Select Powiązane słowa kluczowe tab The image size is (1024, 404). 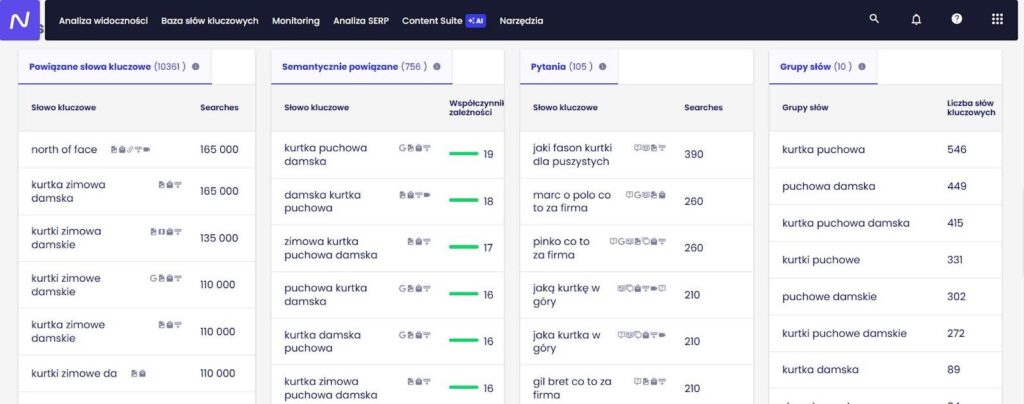[x=115, y=67]
